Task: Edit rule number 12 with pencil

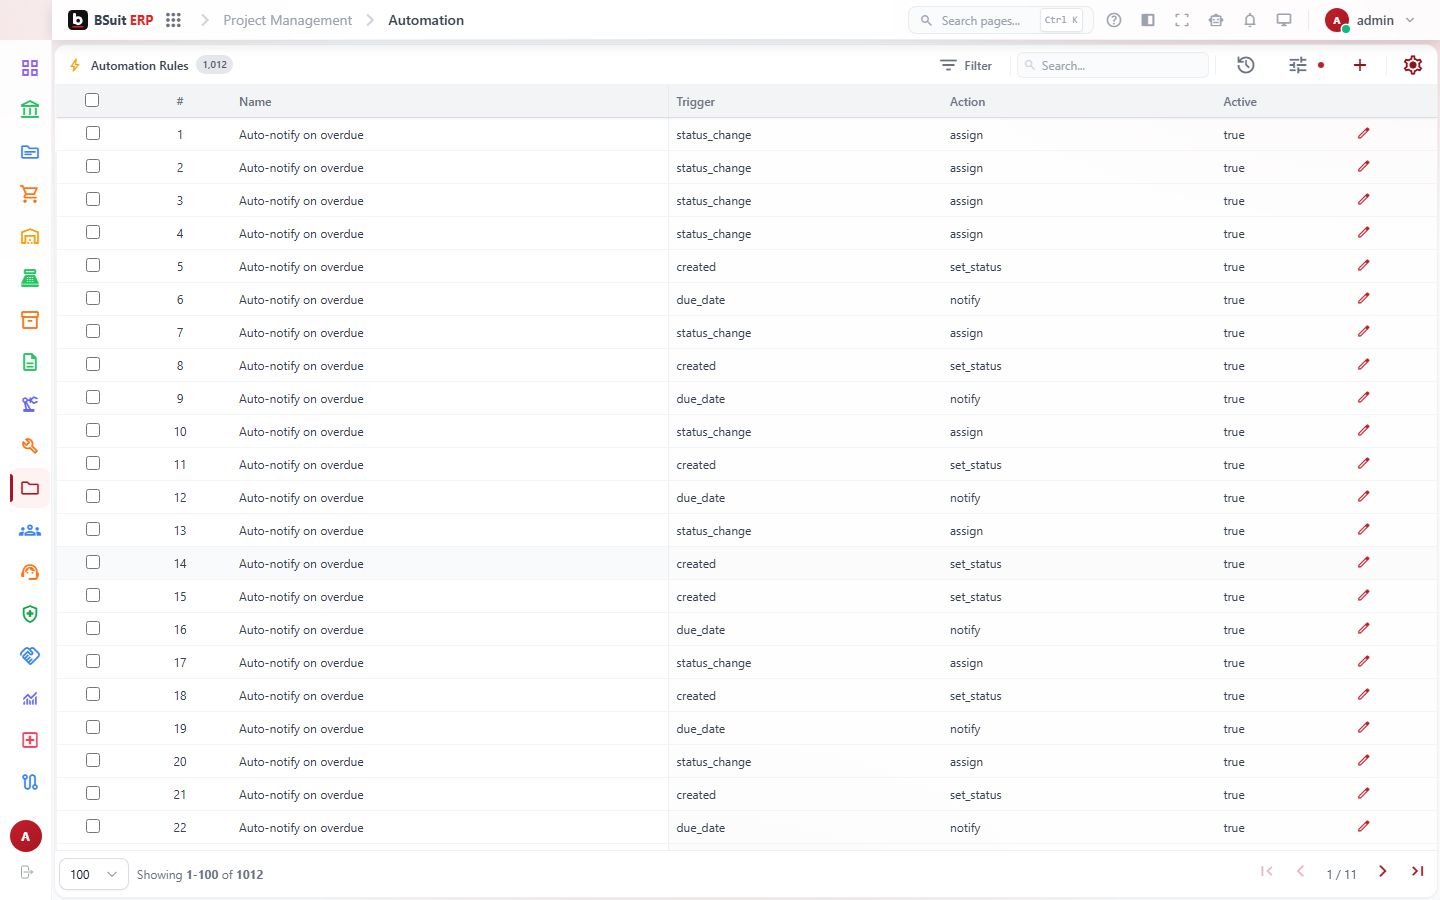Action: point(1363,497)
